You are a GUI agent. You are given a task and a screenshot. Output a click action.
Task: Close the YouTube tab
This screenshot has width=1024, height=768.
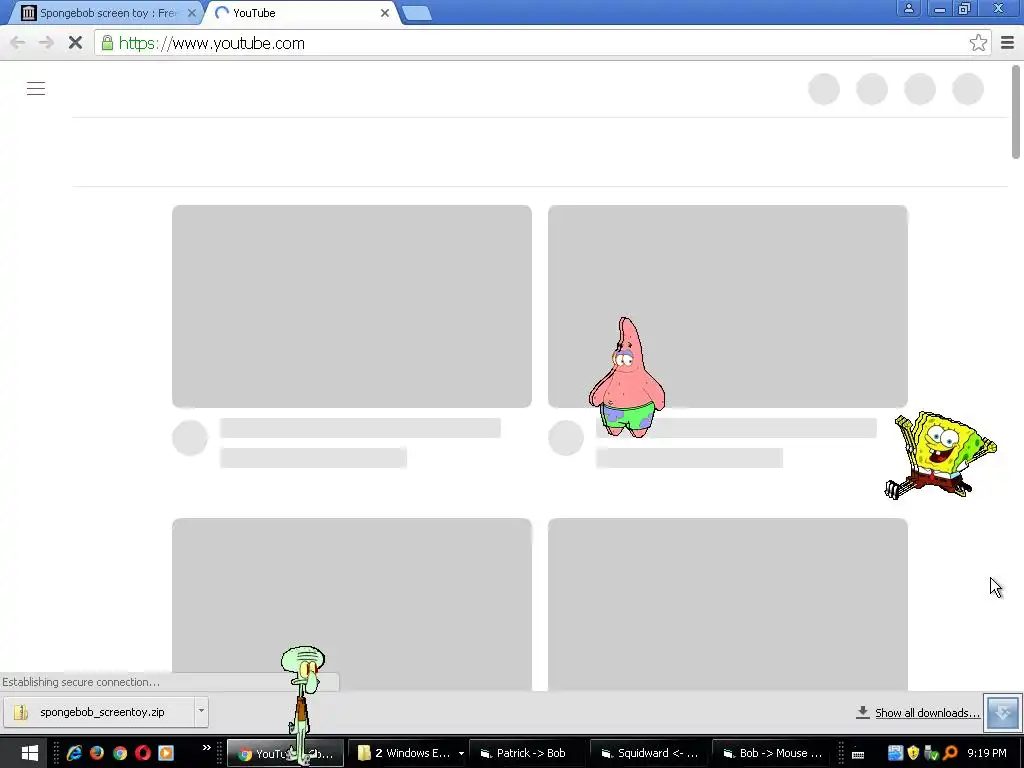(x=385, y=12)
